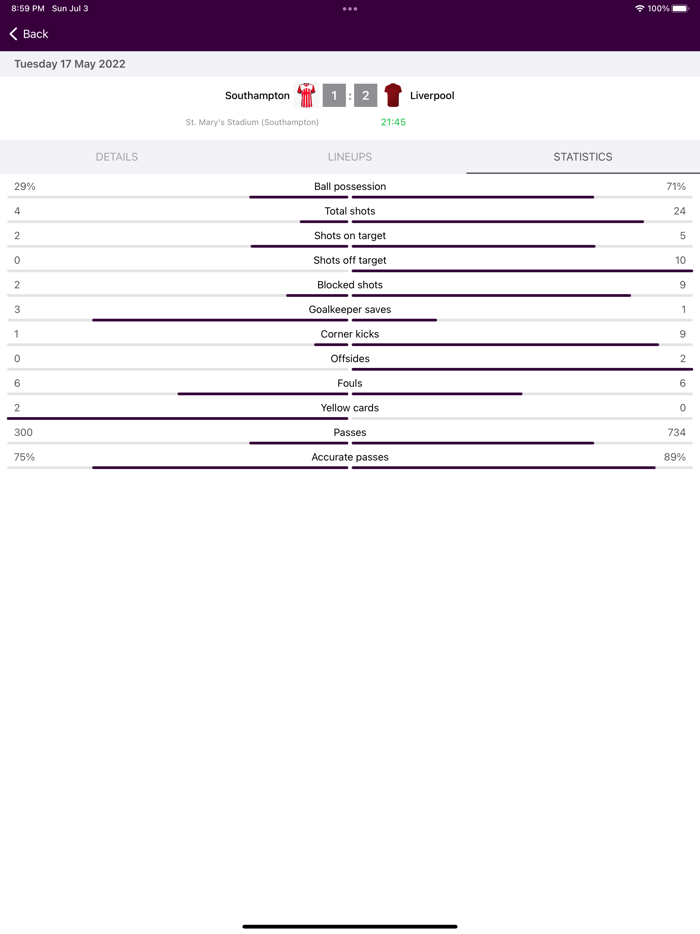Click the Wi-Fi icon in status bar
700x934 pixels.
[638, 8]
